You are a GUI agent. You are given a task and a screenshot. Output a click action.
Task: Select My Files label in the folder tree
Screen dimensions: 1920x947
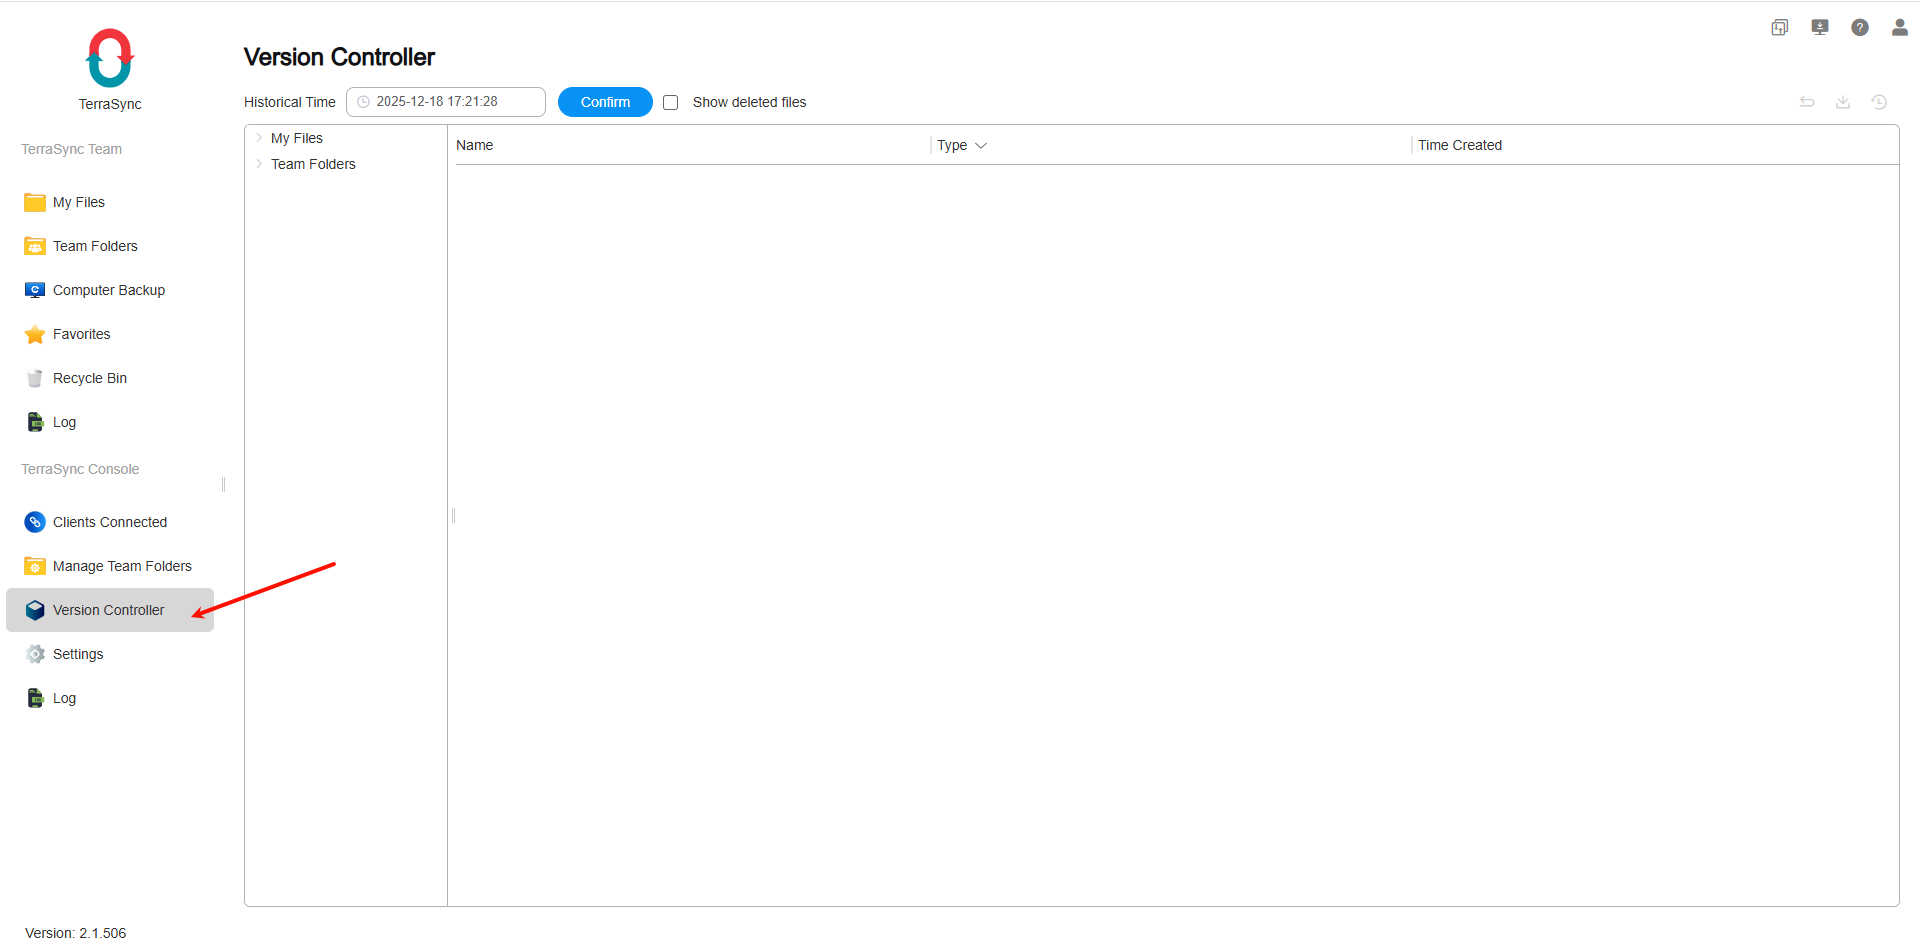click(297, 138)
